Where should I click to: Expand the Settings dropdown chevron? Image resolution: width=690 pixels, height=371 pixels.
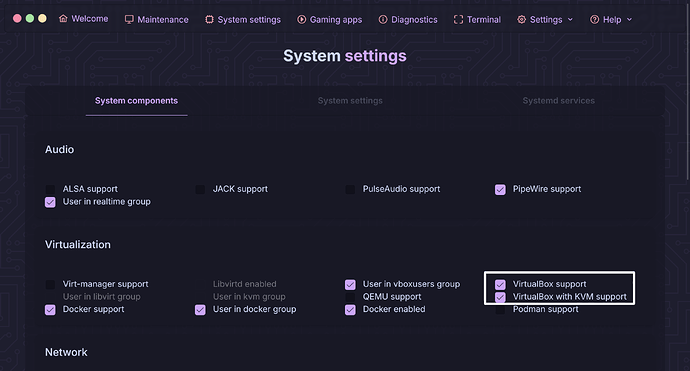pyautogui.click(x=570, y=19)
